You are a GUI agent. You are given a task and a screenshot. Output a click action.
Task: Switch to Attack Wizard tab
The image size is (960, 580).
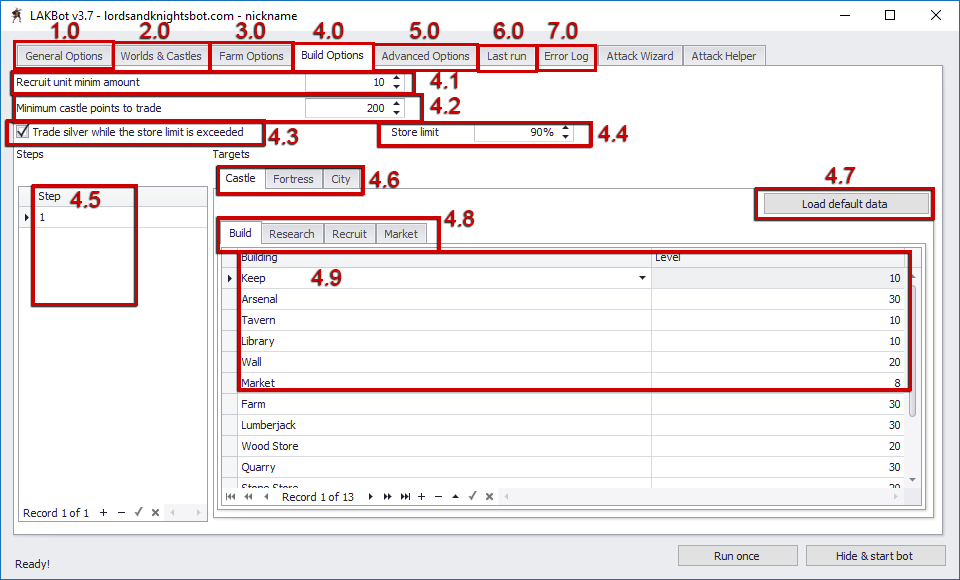[x=640, y=56]
